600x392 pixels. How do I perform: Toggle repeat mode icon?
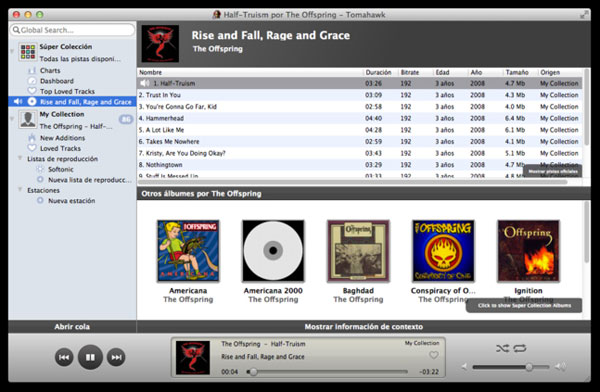(x=520, y=348)
